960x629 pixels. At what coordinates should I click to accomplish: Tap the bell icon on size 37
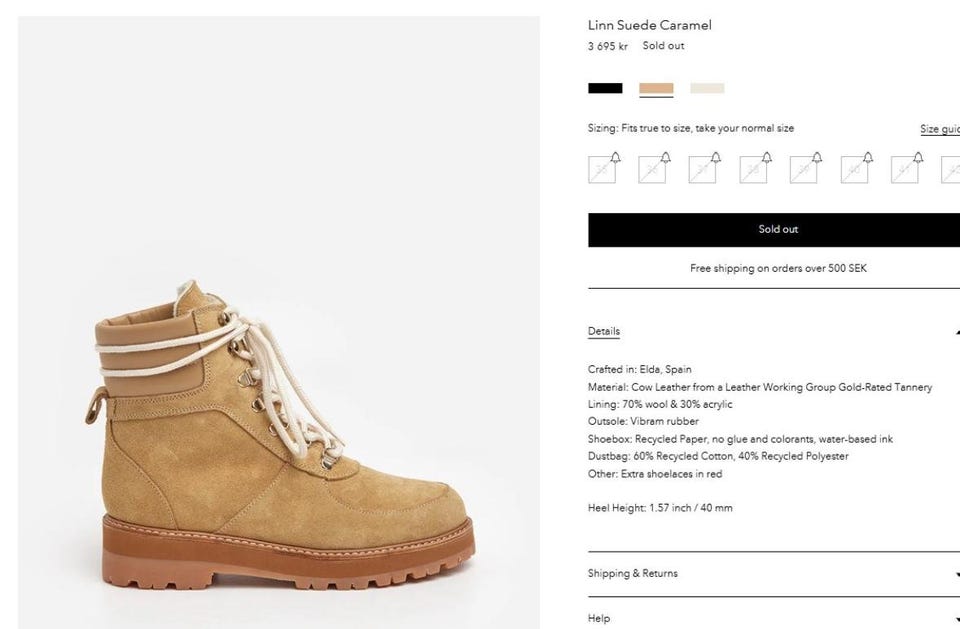coord(716,158)
